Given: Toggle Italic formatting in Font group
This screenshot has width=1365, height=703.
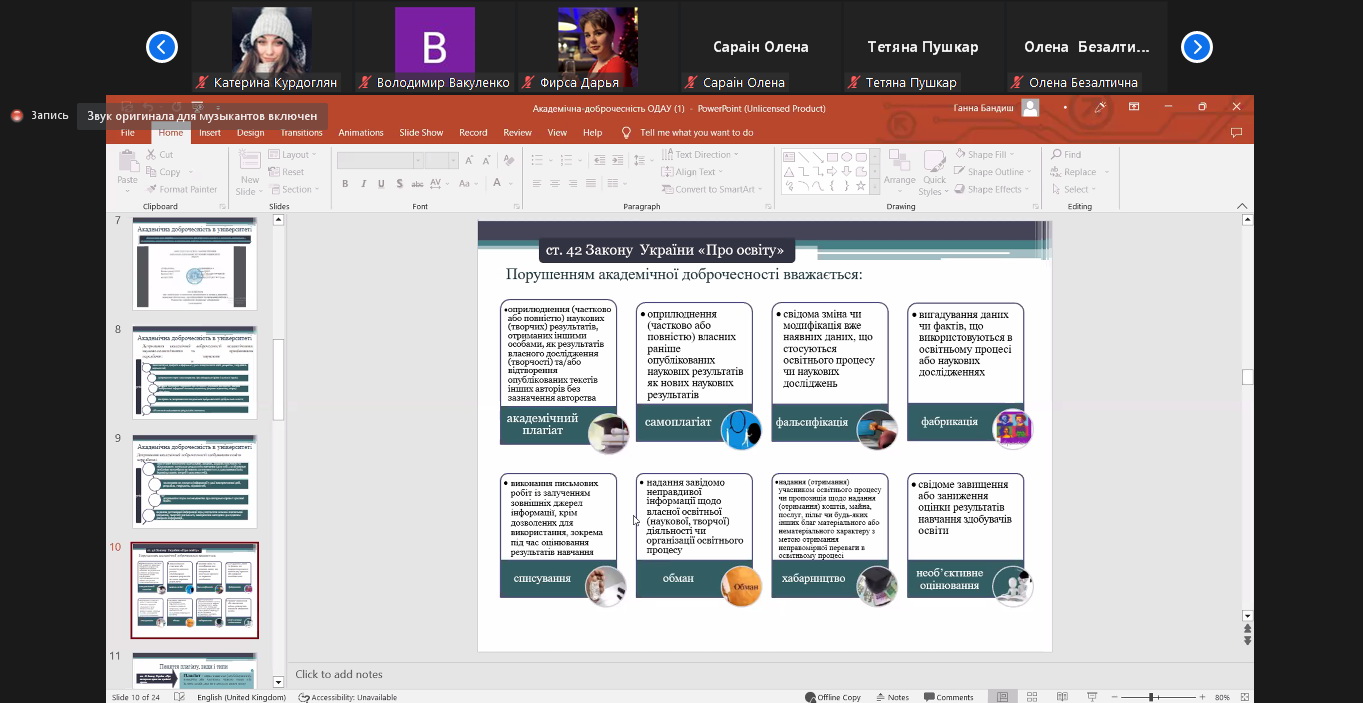Looking at the screenshot, I should coord(363,184).
